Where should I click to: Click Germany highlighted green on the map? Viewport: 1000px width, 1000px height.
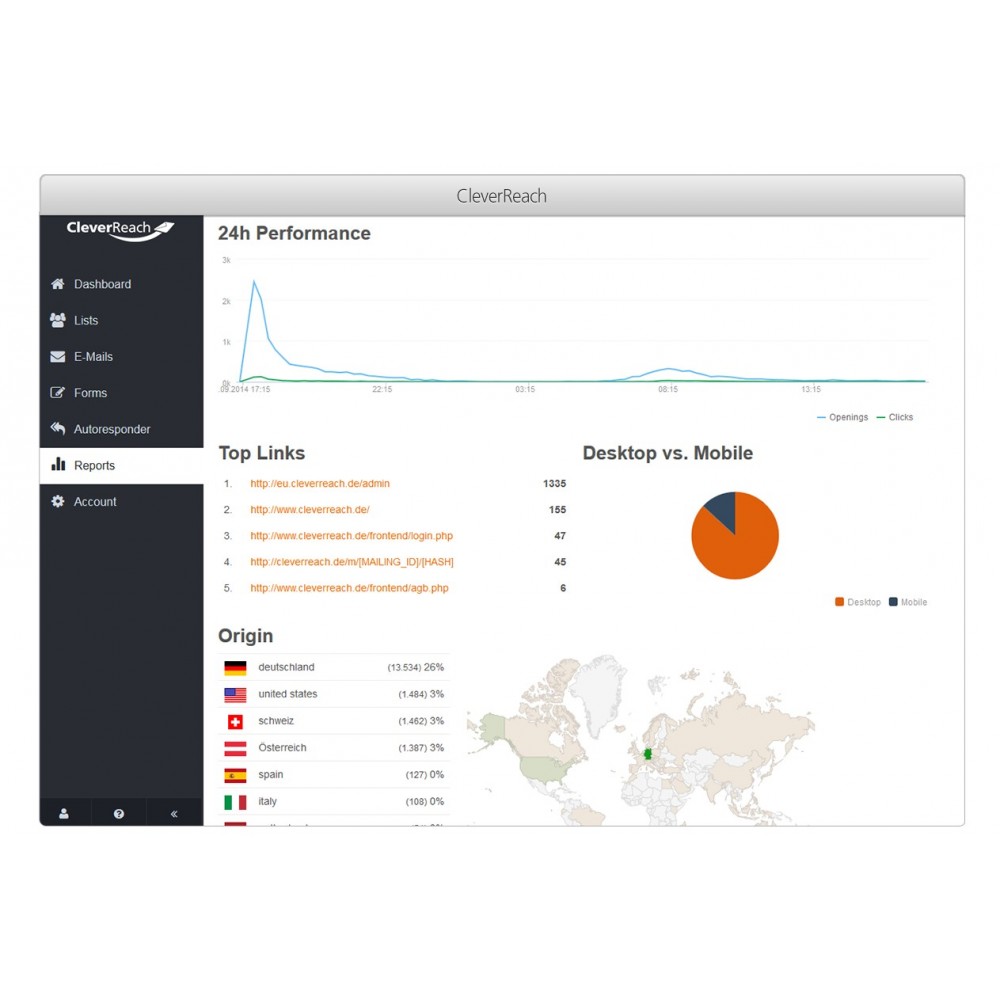[647, 754]
